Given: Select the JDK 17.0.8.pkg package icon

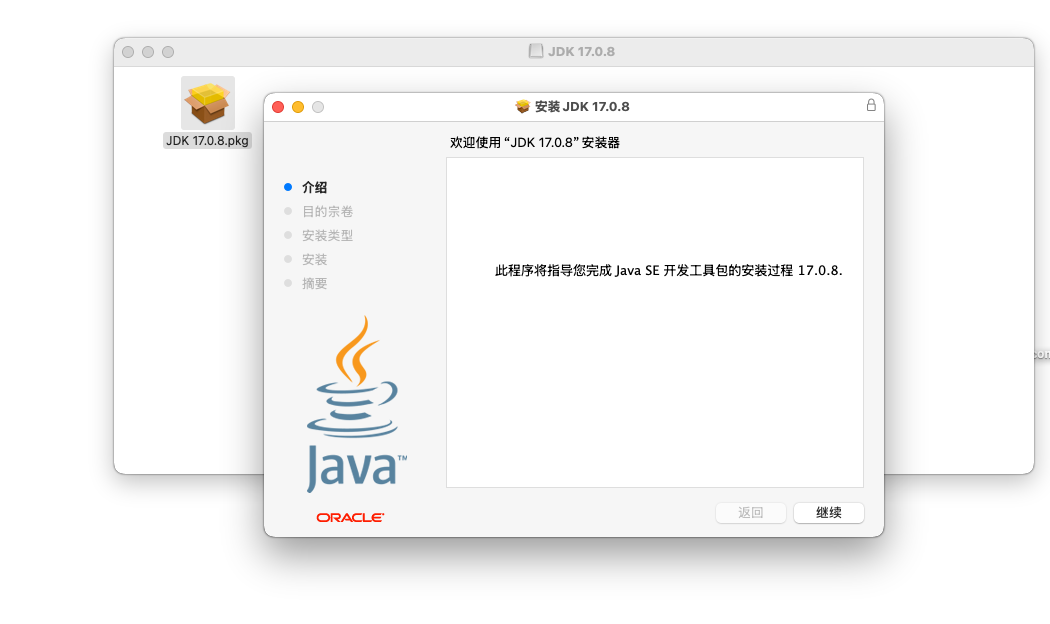Looking at the screenshot, I should point(208,102).
